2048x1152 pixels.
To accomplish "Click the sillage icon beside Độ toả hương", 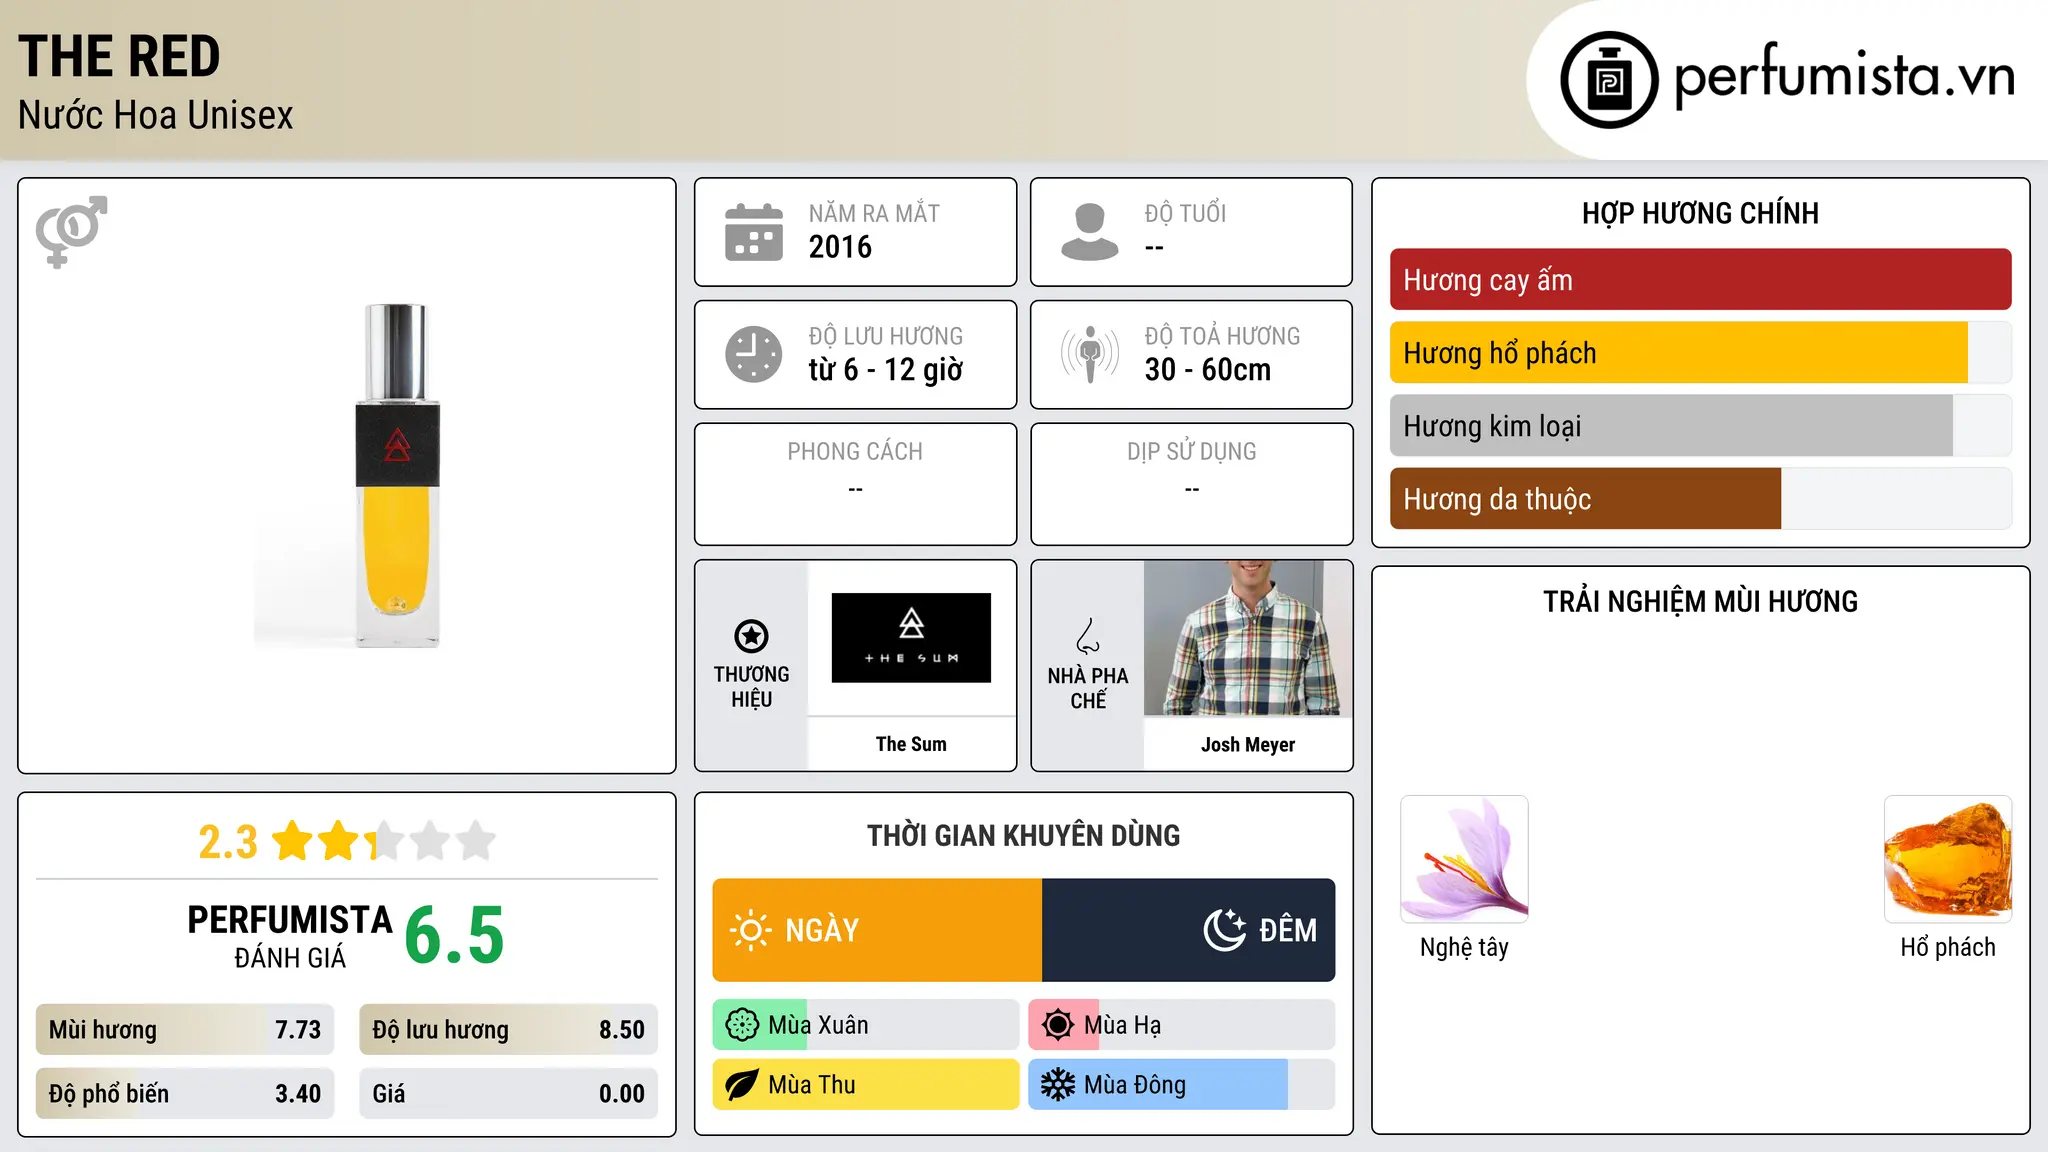I will click(1089, 354).
